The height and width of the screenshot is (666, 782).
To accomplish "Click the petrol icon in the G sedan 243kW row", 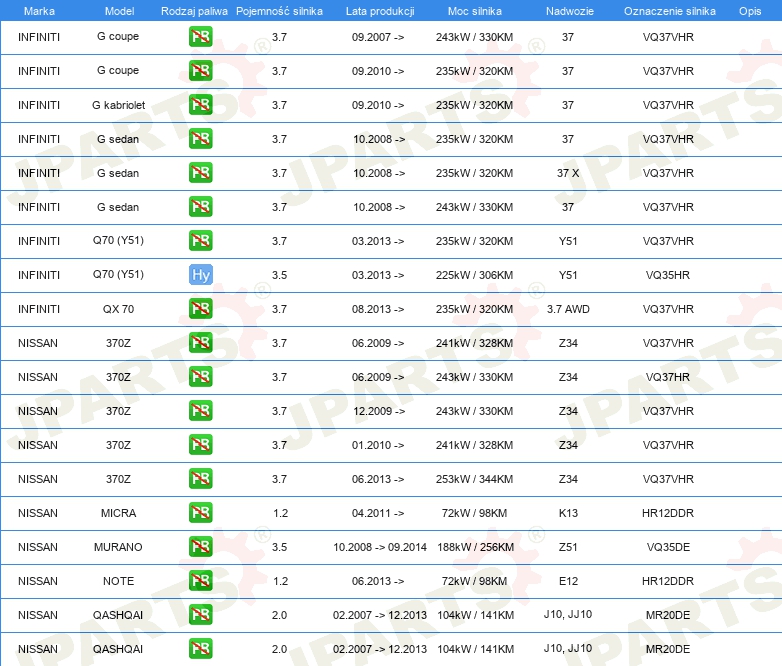I will pyautogui.click(x=200, y=207).
